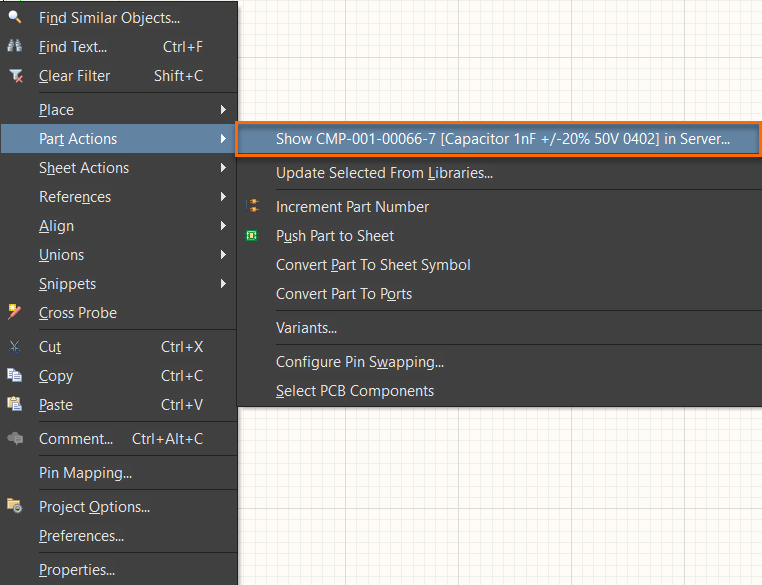Open Properties from the context menu
Screen dimensions: 762x585
pyautogui.click(x=77, y=570)
